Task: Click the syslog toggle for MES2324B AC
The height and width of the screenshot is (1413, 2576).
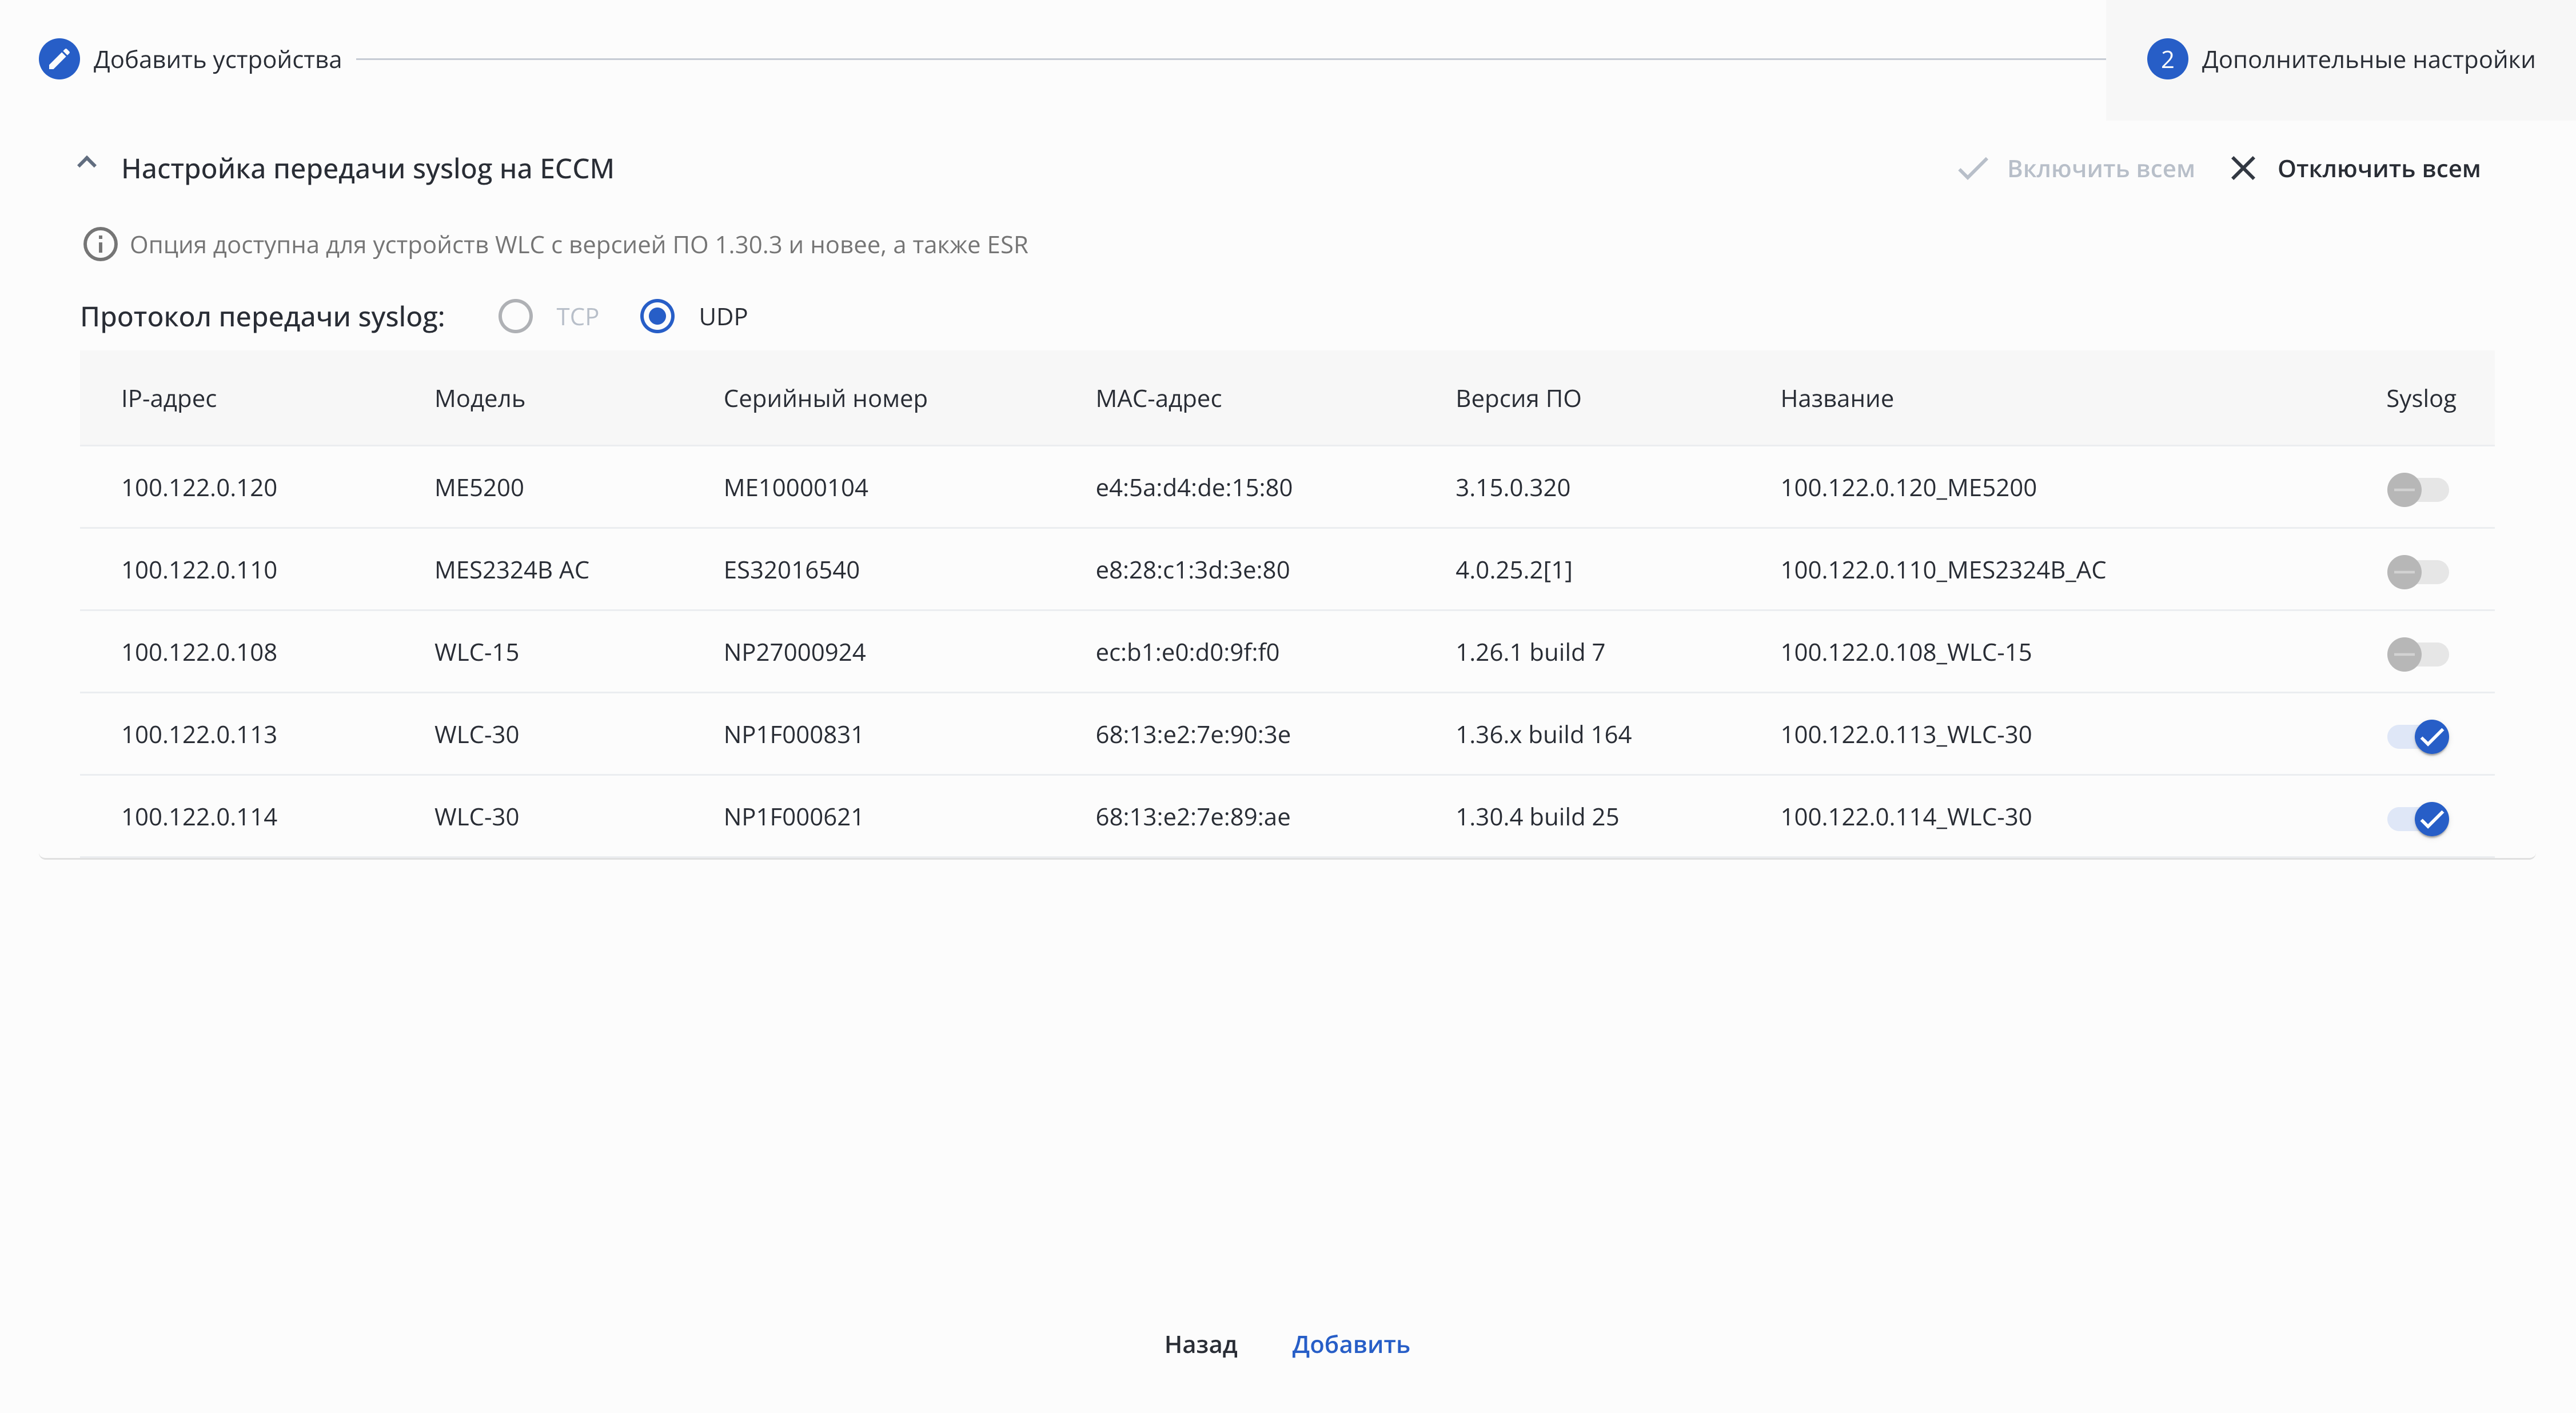Action: 2417,572
